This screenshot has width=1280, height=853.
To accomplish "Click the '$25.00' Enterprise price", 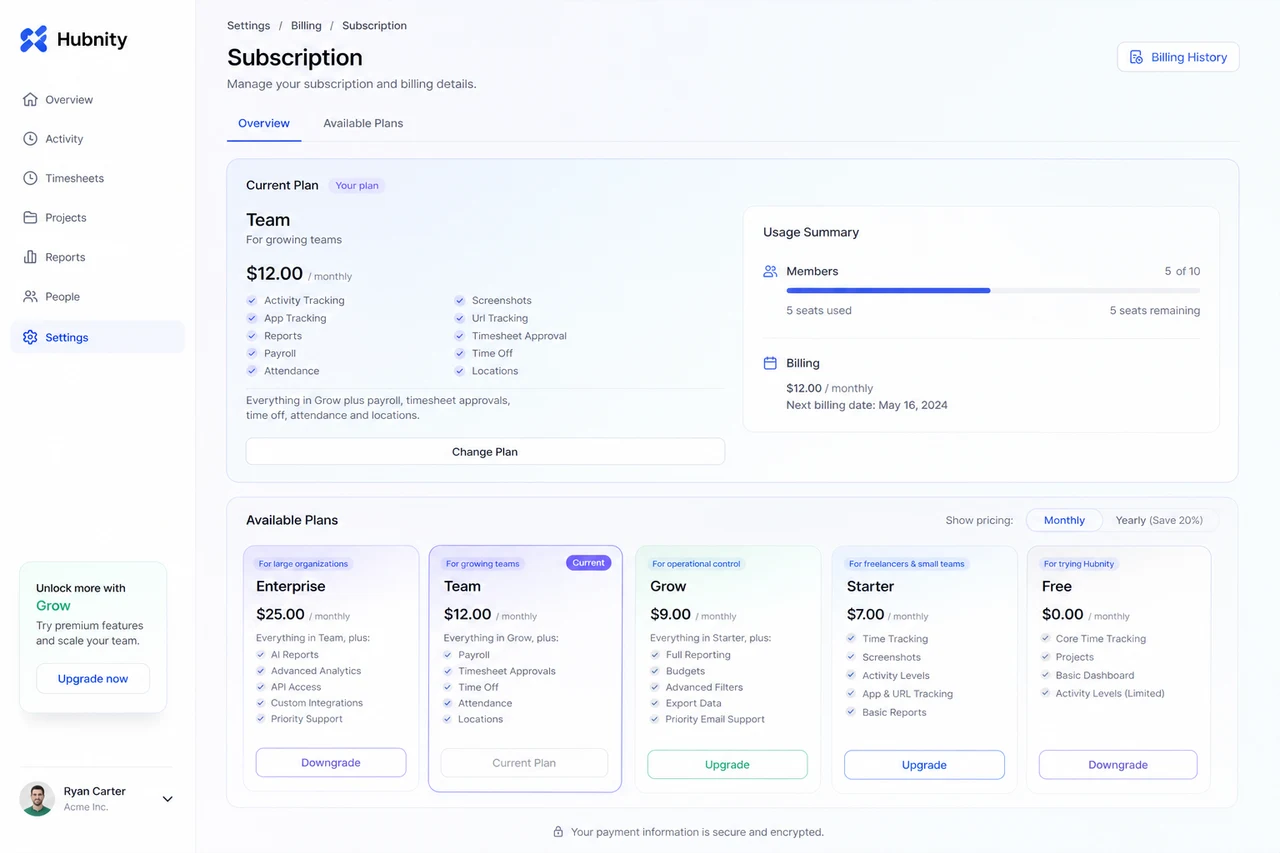I will 280,614.
